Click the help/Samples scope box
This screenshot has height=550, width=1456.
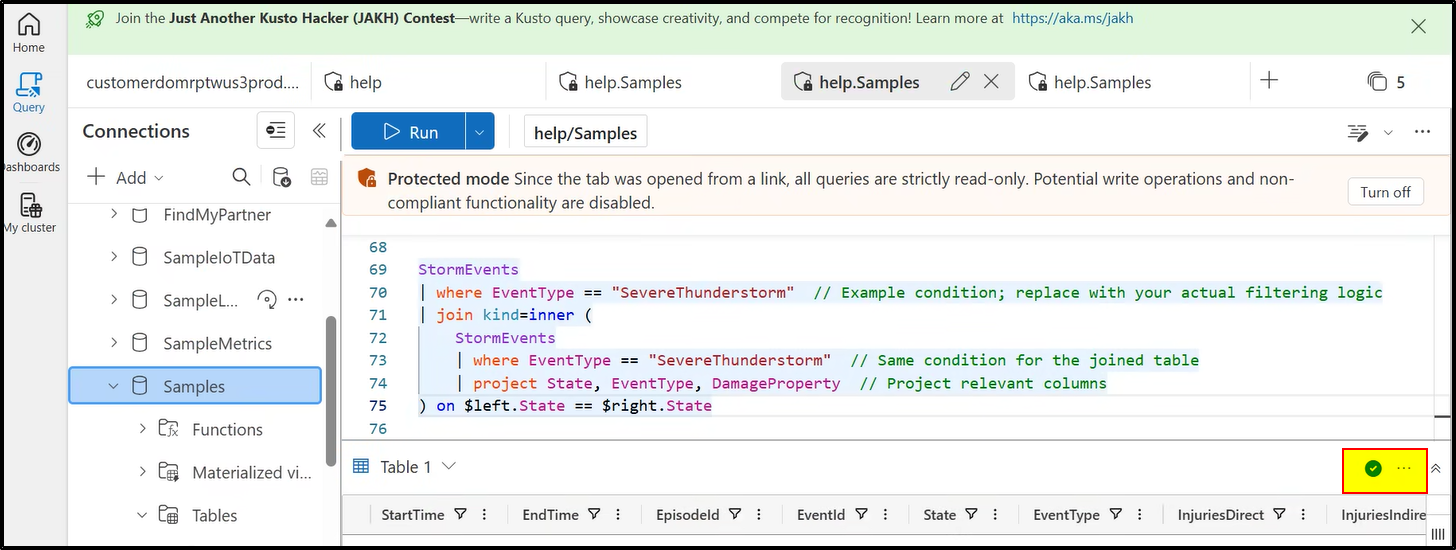[x=586, y=132]
